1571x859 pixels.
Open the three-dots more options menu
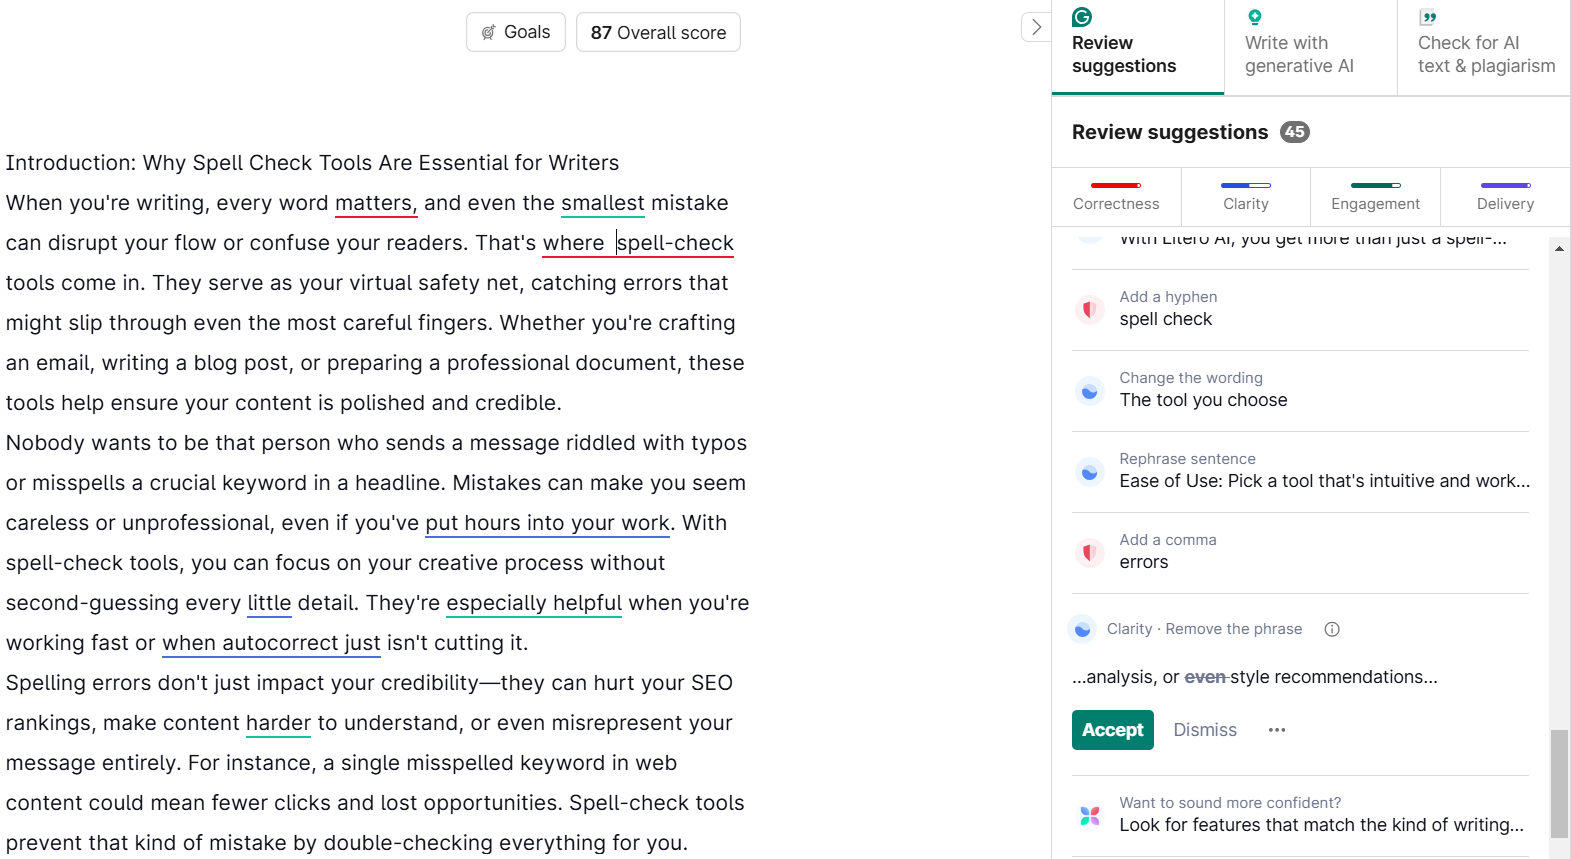click(x=1277, y=730)
